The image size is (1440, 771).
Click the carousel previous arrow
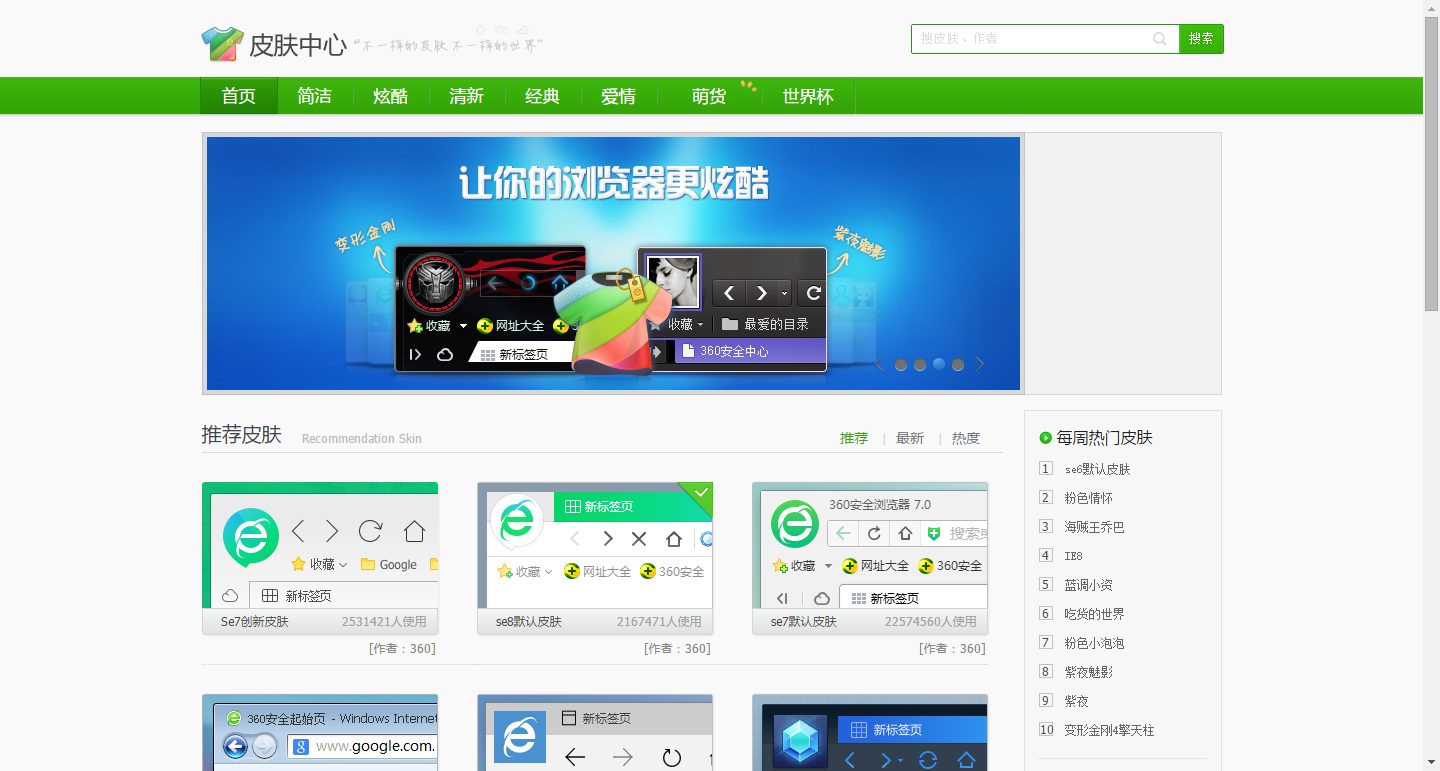coord(878,364)
